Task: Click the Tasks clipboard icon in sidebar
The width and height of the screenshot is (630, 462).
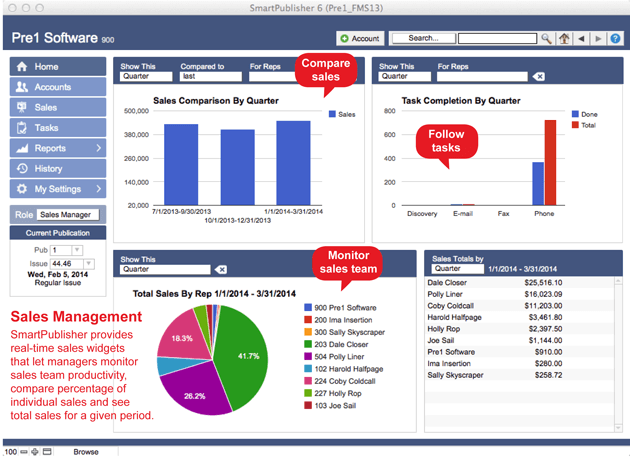Action: point(22,128)
